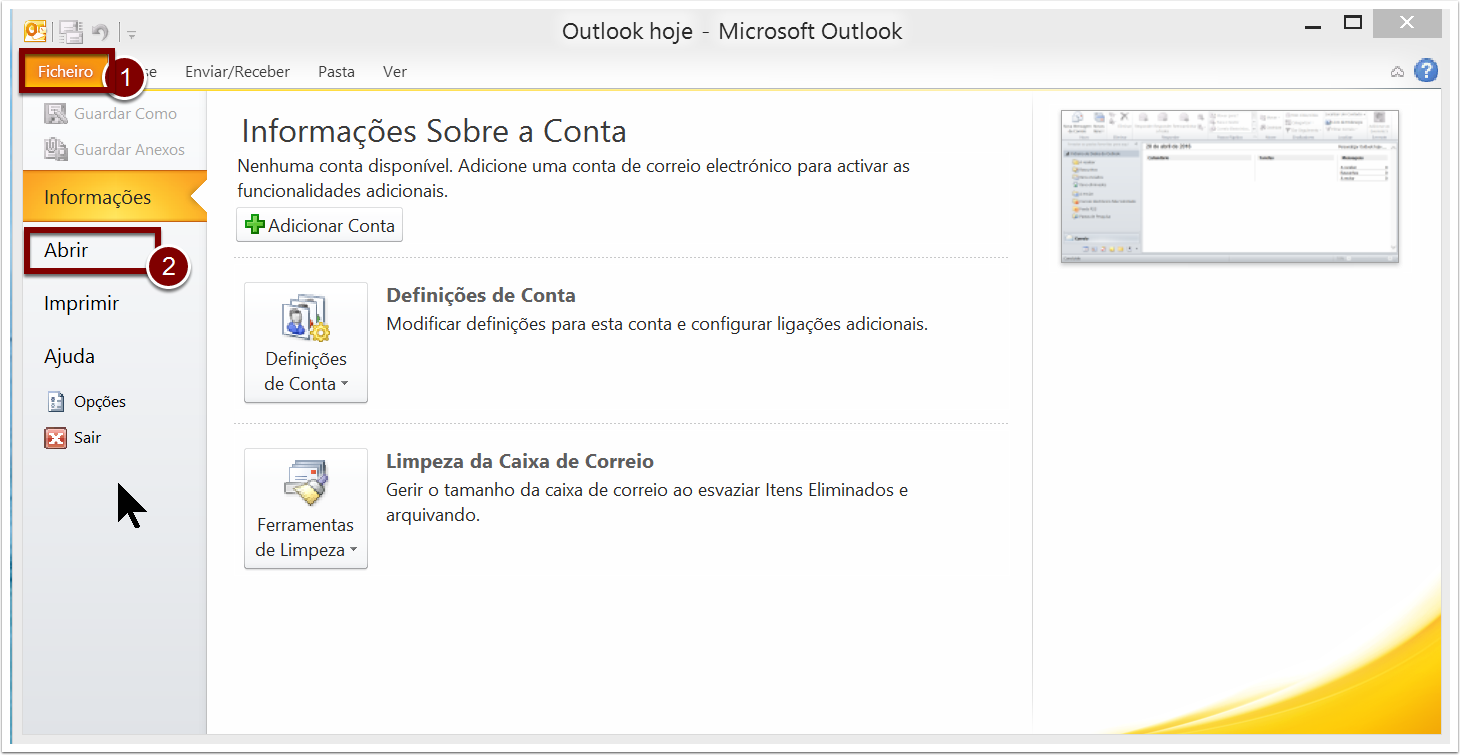
Task: Maximize the Outlook window
Action: [x=1353, y=23]
